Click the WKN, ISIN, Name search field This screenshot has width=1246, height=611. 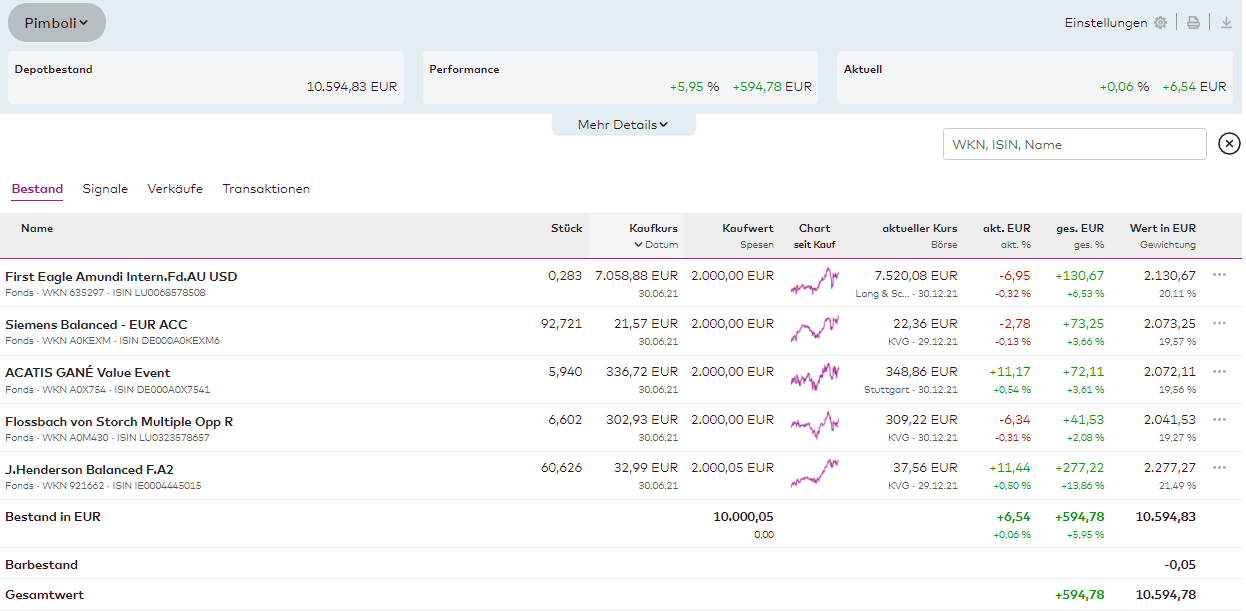coord(1074,145)
